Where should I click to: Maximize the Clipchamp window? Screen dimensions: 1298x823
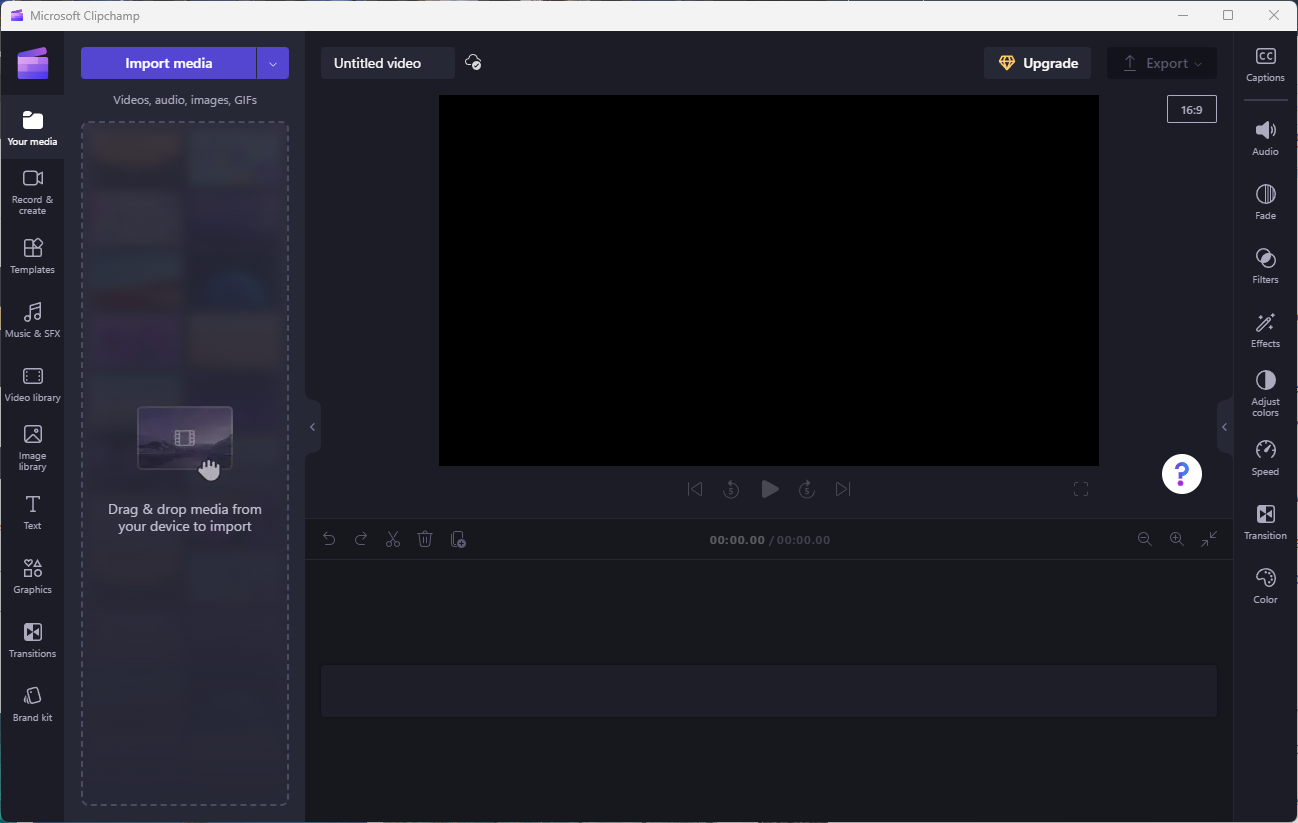click(x=1228, y=15)
